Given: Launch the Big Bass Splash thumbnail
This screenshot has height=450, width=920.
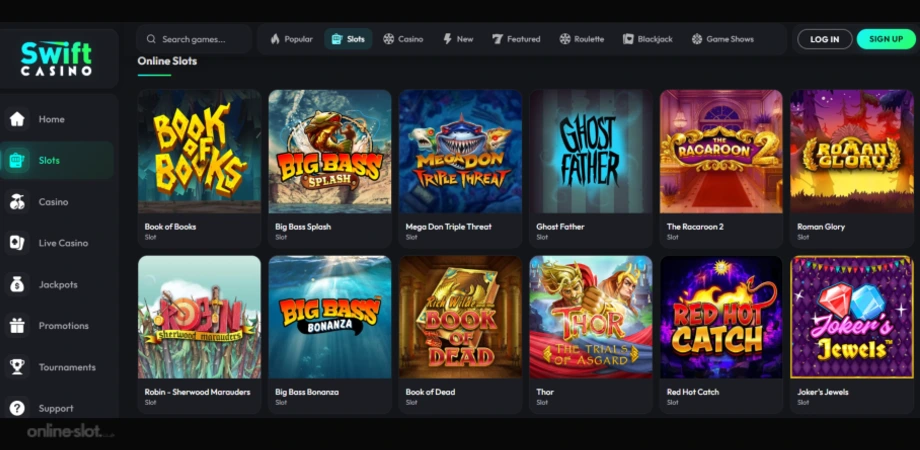Looking at the screenshot, I should pos(330,151).
